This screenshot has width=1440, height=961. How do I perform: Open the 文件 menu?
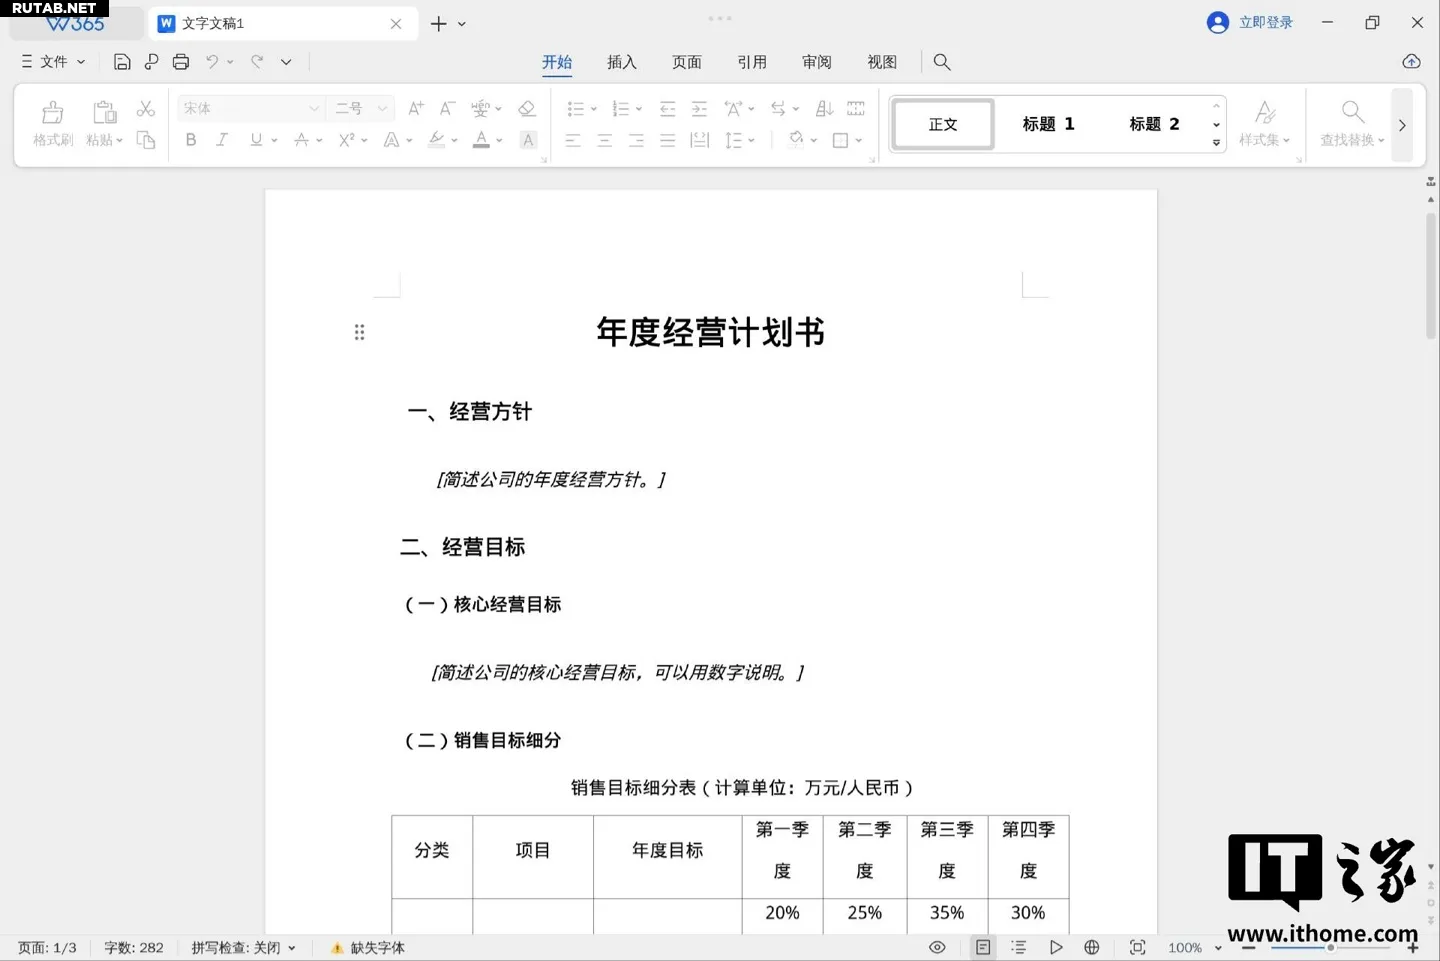(x=54, y=62)
